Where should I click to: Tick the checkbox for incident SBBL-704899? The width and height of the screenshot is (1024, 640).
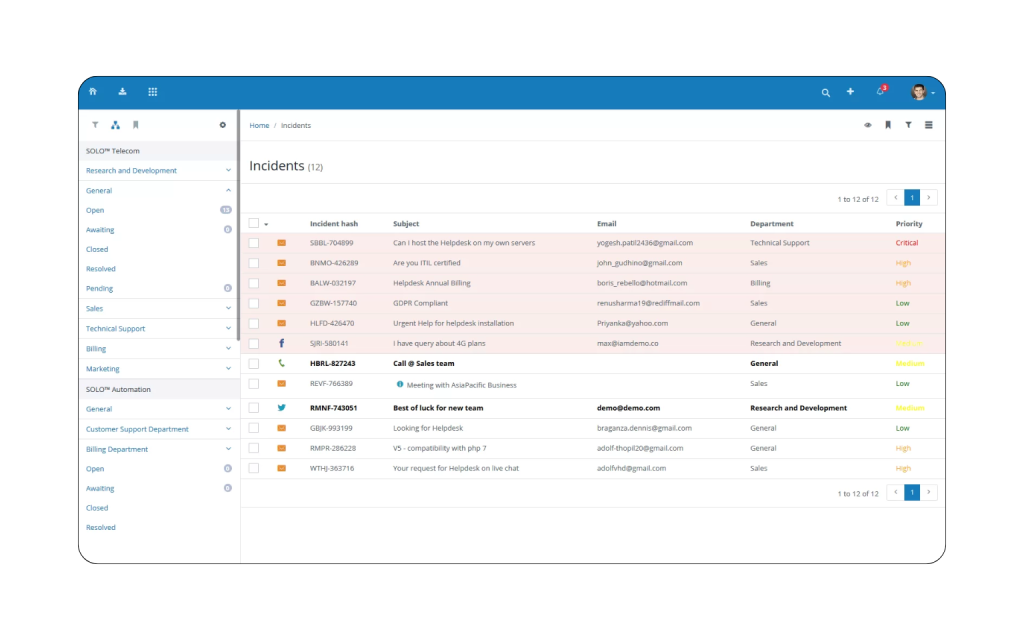click(253, 242)
